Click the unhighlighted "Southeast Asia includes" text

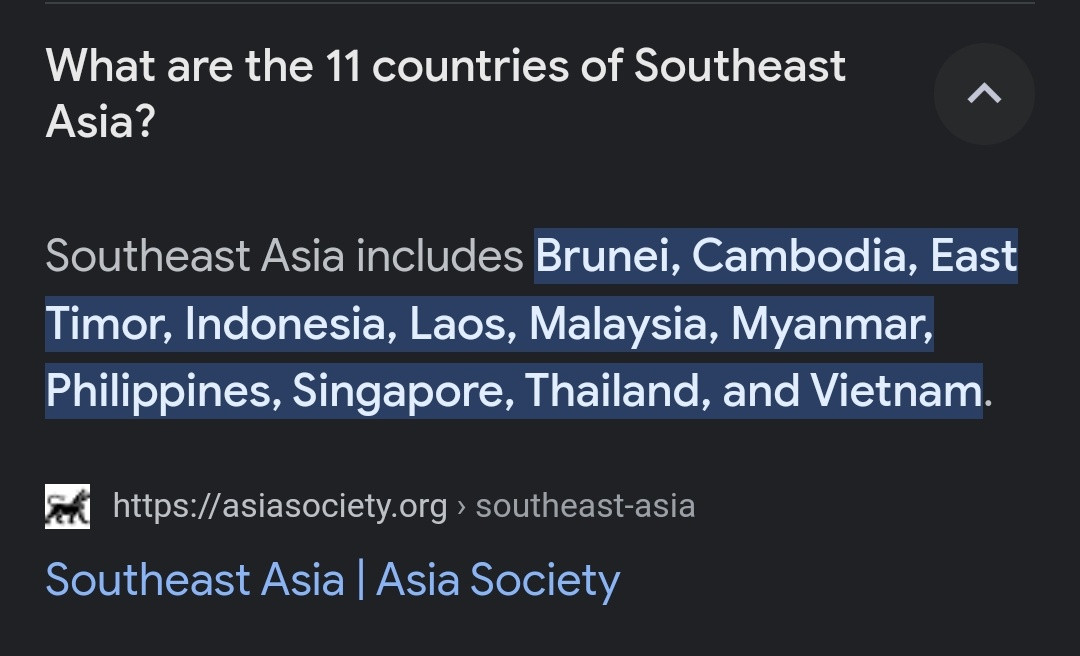(285, 257)
